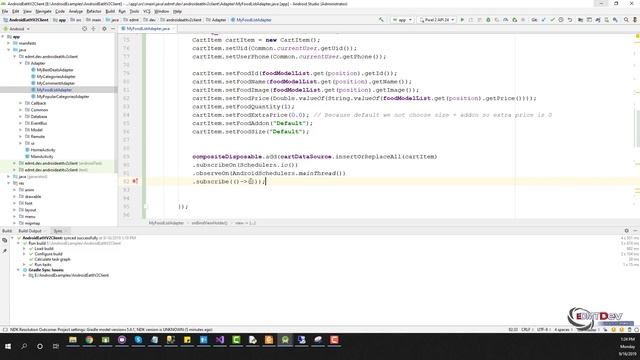
Task: Open the Pixel 2 API 24 device dropdown
Action: [437, 20]
